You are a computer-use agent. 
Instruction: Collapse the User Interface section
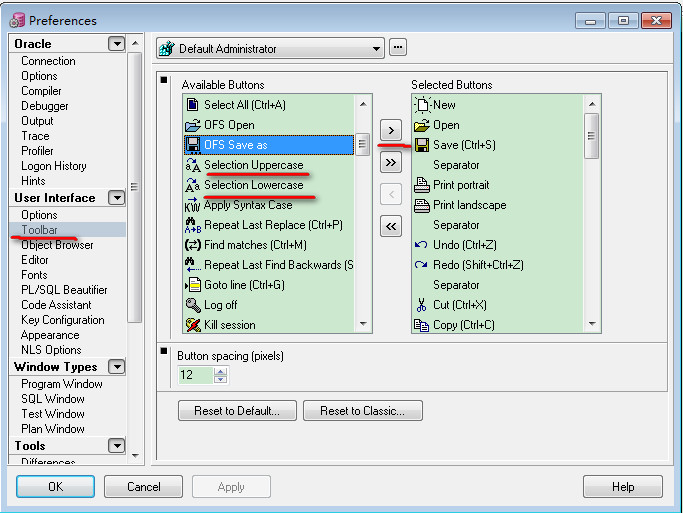116,198
